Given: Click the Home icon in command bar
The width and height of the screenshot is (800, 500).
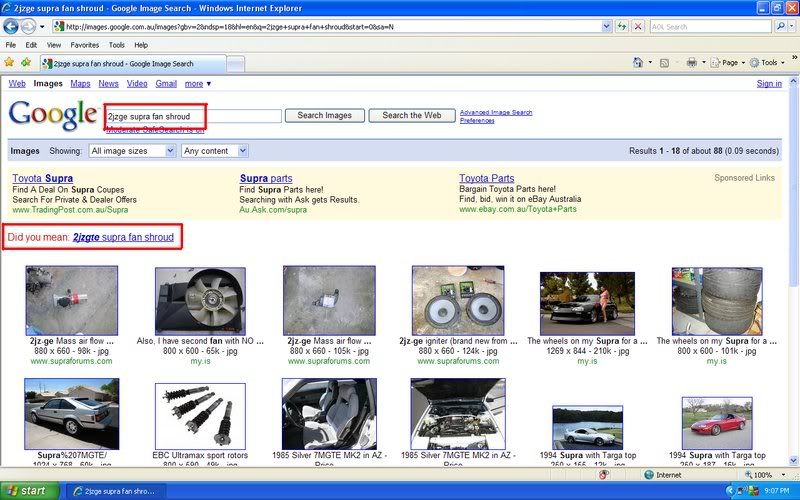Looking at the screenshot, I should pos(638,62).
